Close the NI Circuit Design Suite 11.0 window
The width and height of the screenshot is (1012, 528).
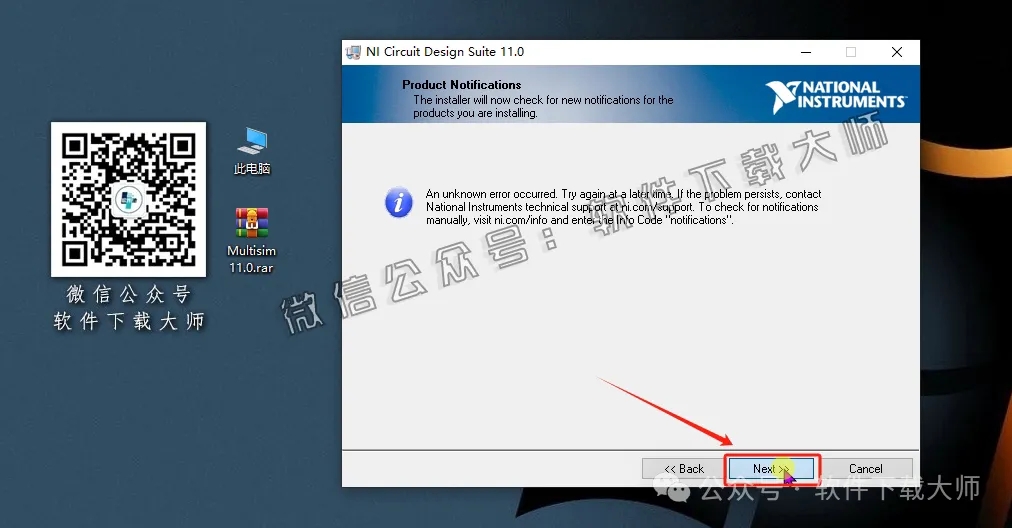pyautogui.click(x=896, y=52)
